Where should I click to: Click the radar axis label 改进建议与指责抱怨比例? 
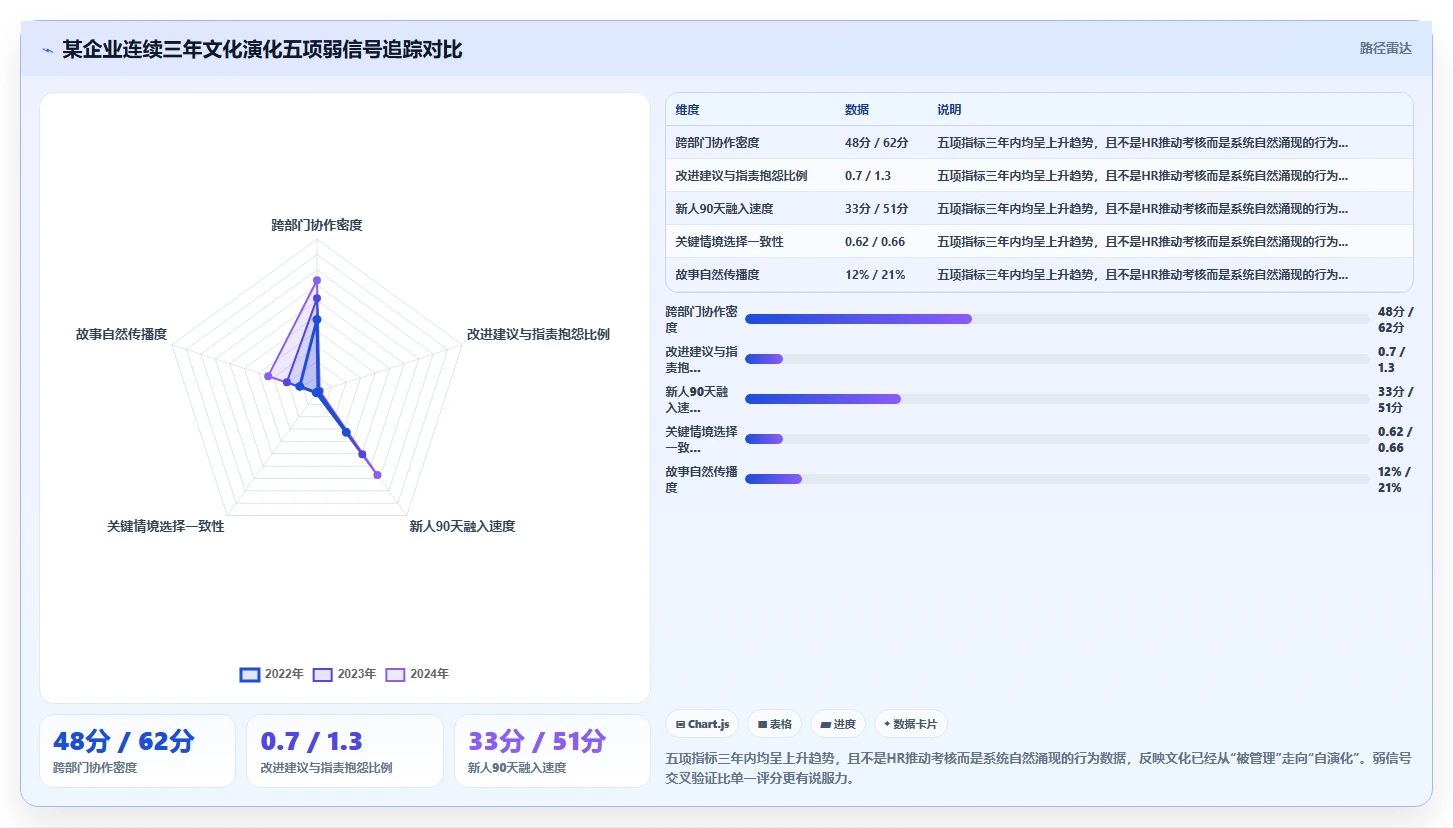538,334
